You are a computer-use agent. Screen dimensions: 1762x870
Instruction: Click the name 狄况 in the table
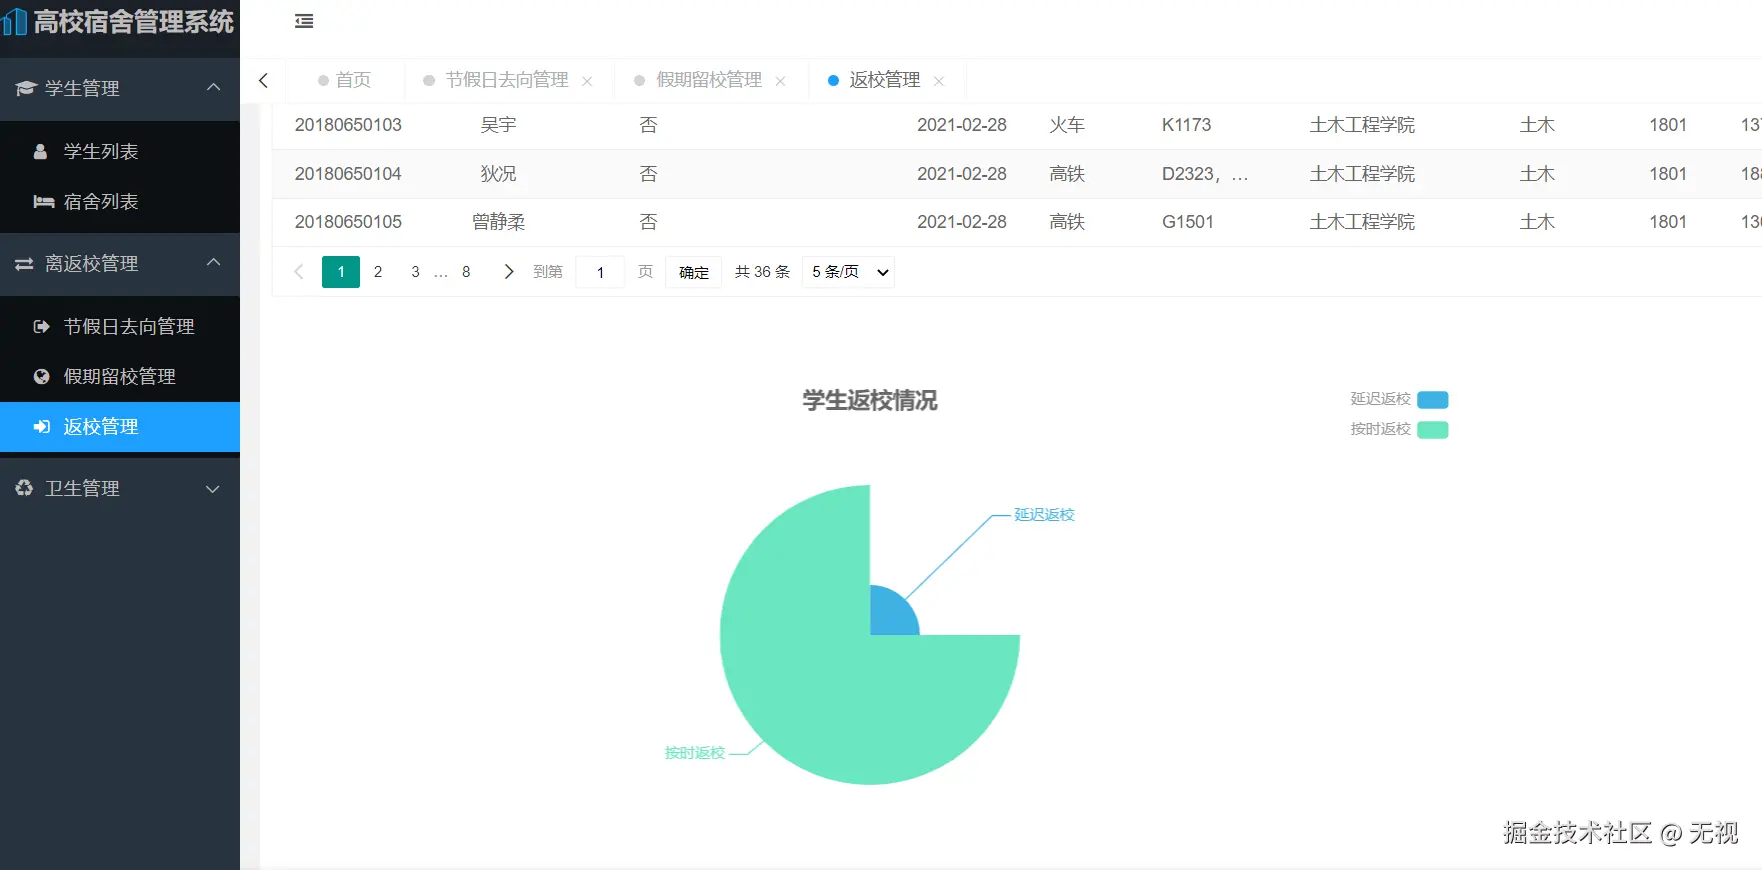pos(498,174)
